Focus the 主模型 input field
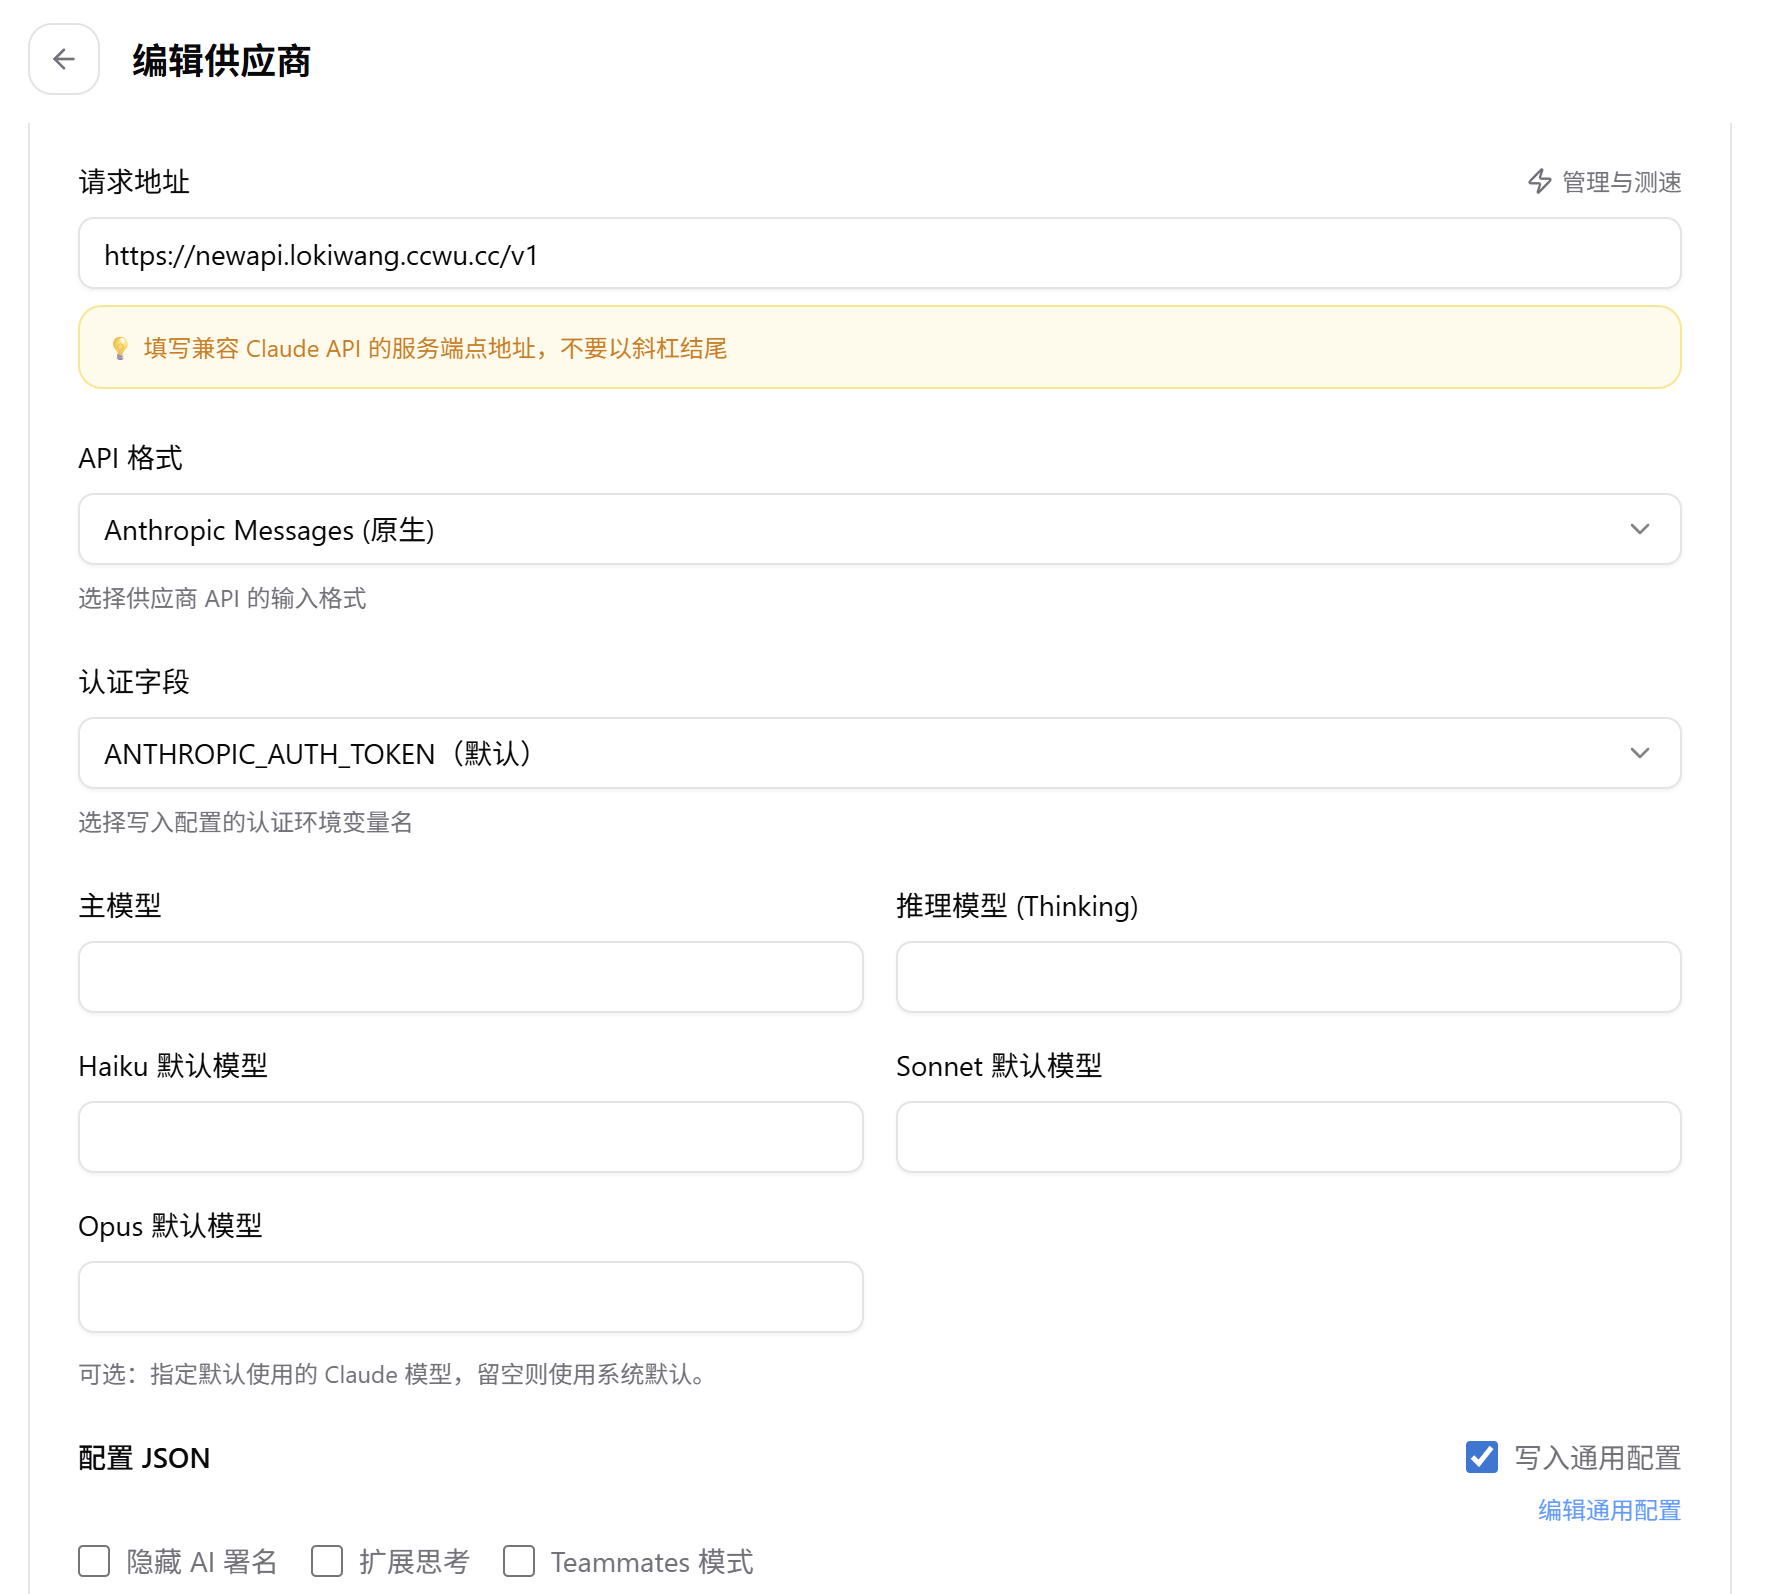 (471, 977)
